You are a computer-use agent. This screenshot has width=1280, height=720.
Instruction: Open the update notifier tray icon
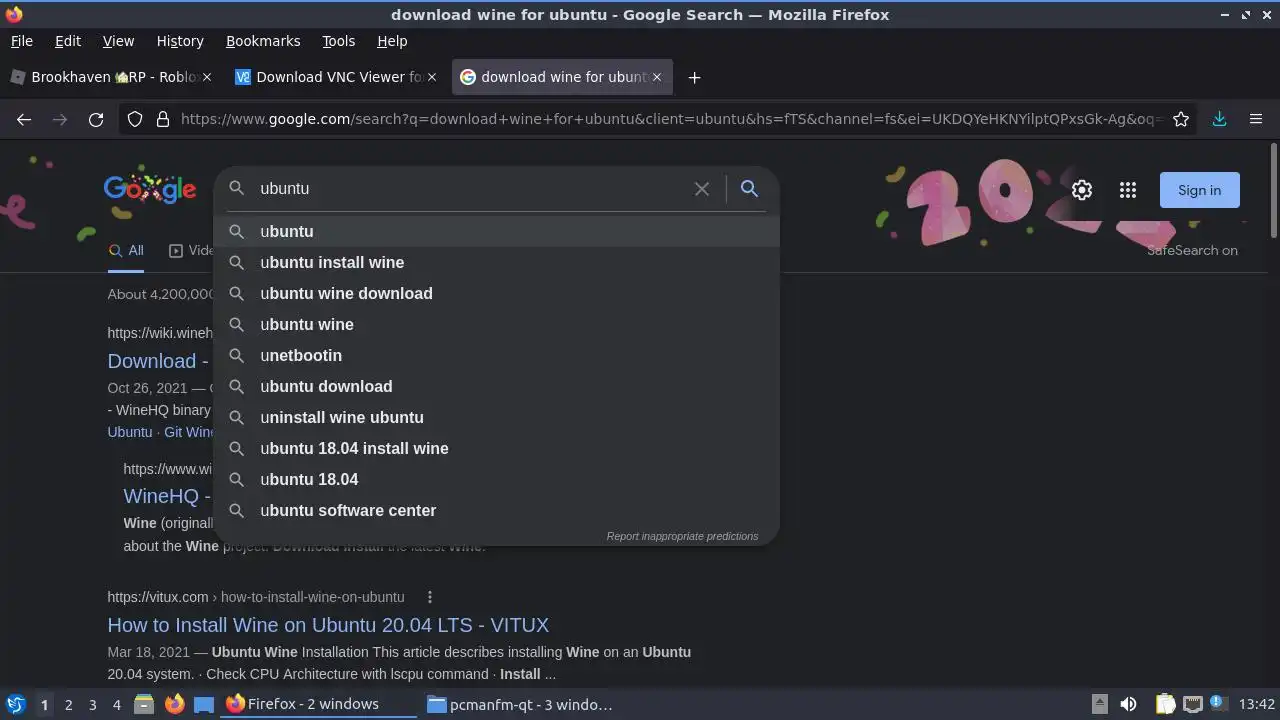pos(1218,703)
